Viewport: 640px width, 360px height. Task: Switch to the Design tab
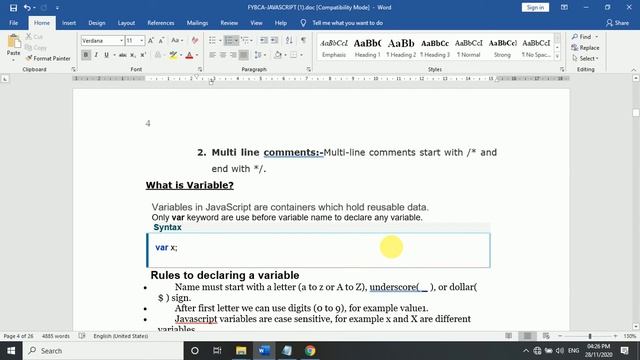[97, 23]
